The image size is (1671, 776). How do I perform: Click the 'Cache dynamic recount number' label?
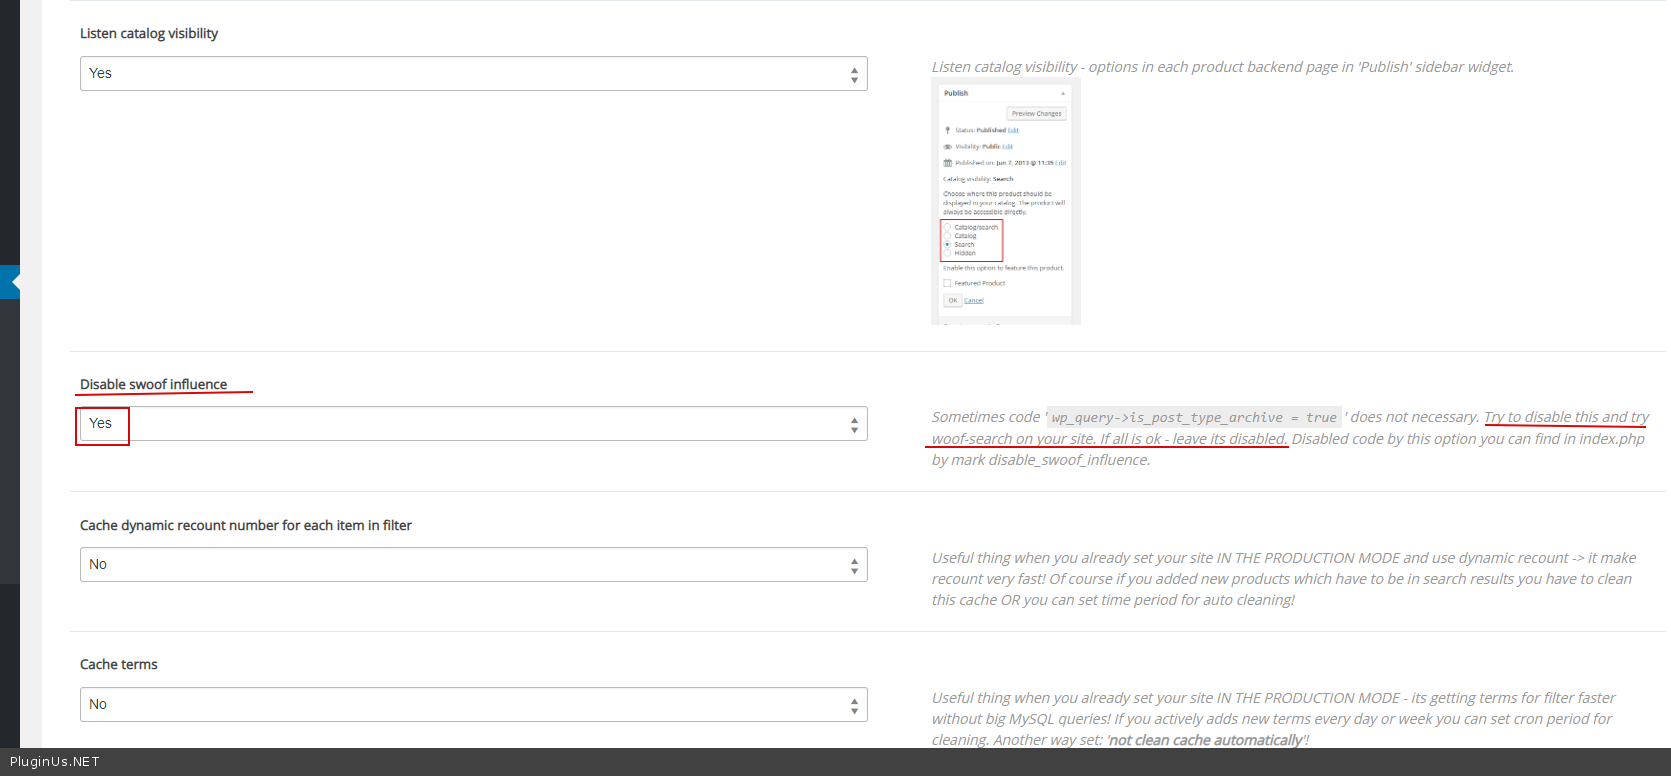coord(246,526)
